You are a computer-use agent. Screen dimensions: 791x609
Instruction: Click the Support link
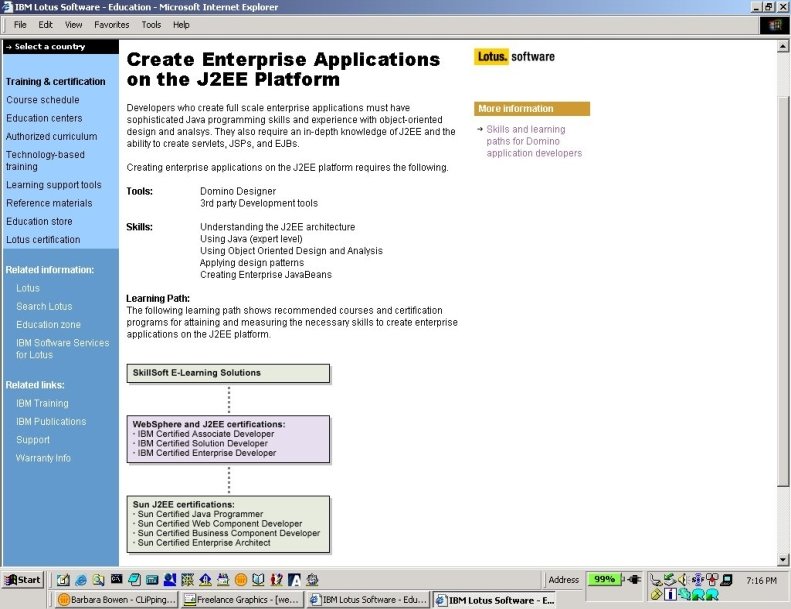tap(33, 439)
